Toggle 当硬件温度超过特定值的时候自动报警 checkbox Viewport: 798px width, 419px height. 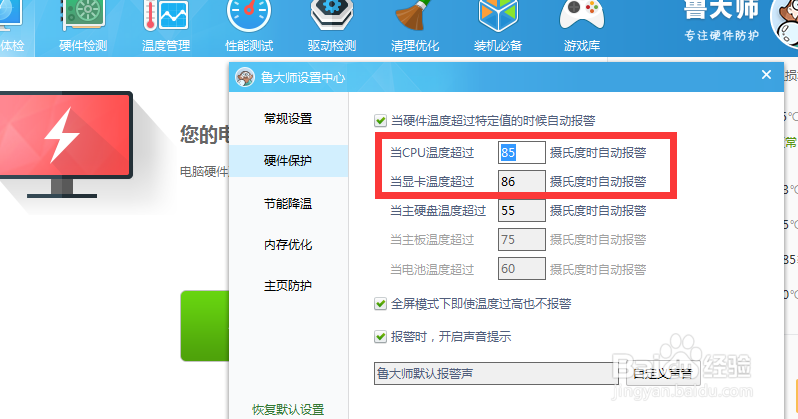380,121
